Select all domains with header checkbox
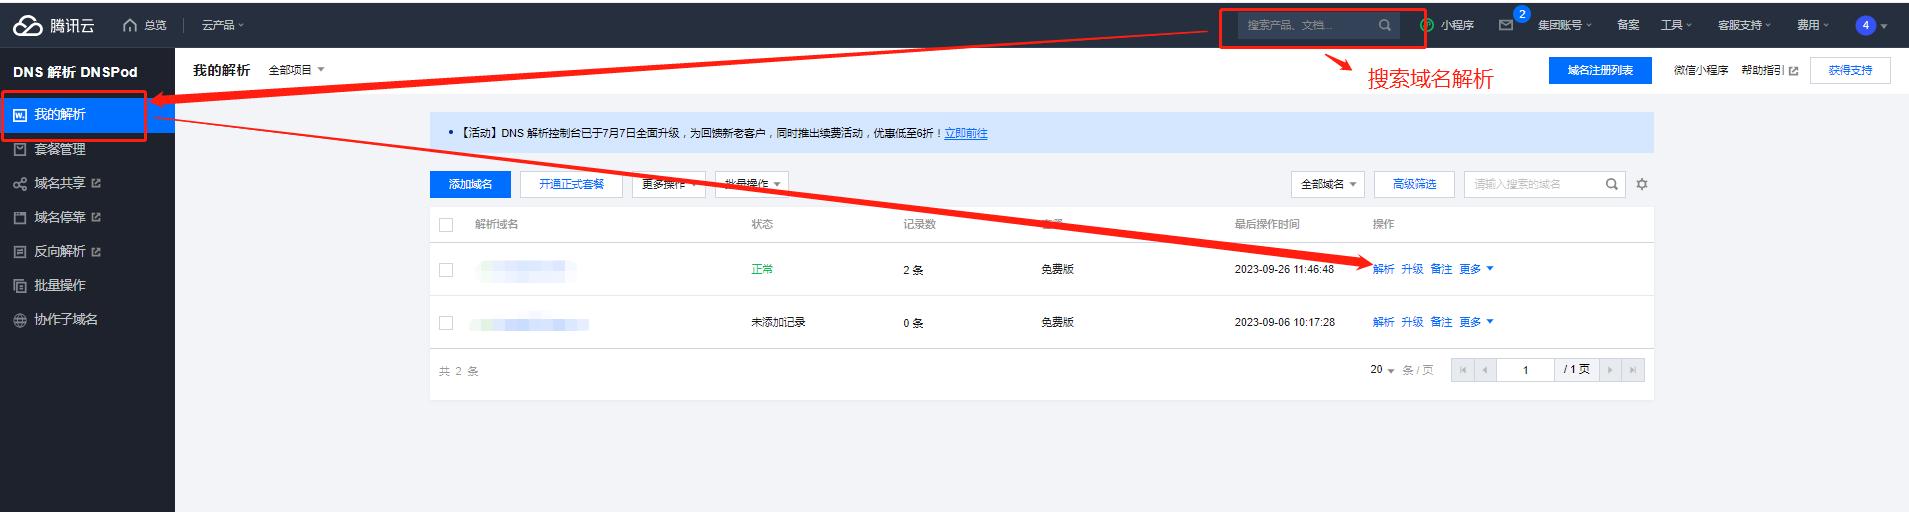Image resolution: width=1909 pixels, height=512 pixels. click(446, 225)
